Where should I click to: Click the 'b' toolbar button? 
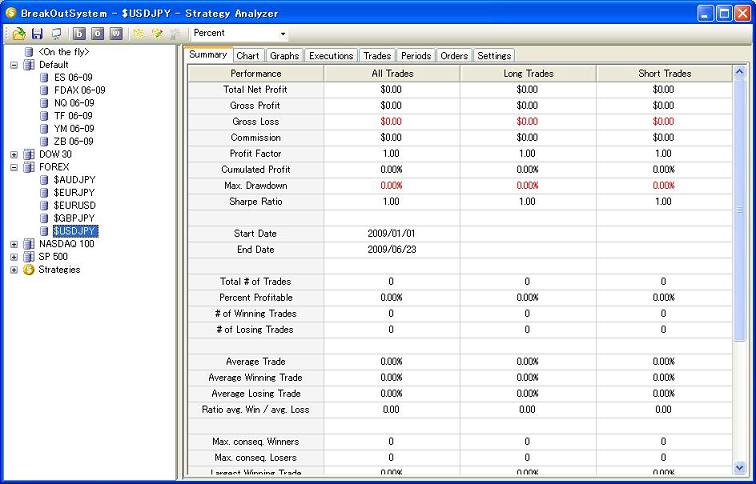(80, 34)
